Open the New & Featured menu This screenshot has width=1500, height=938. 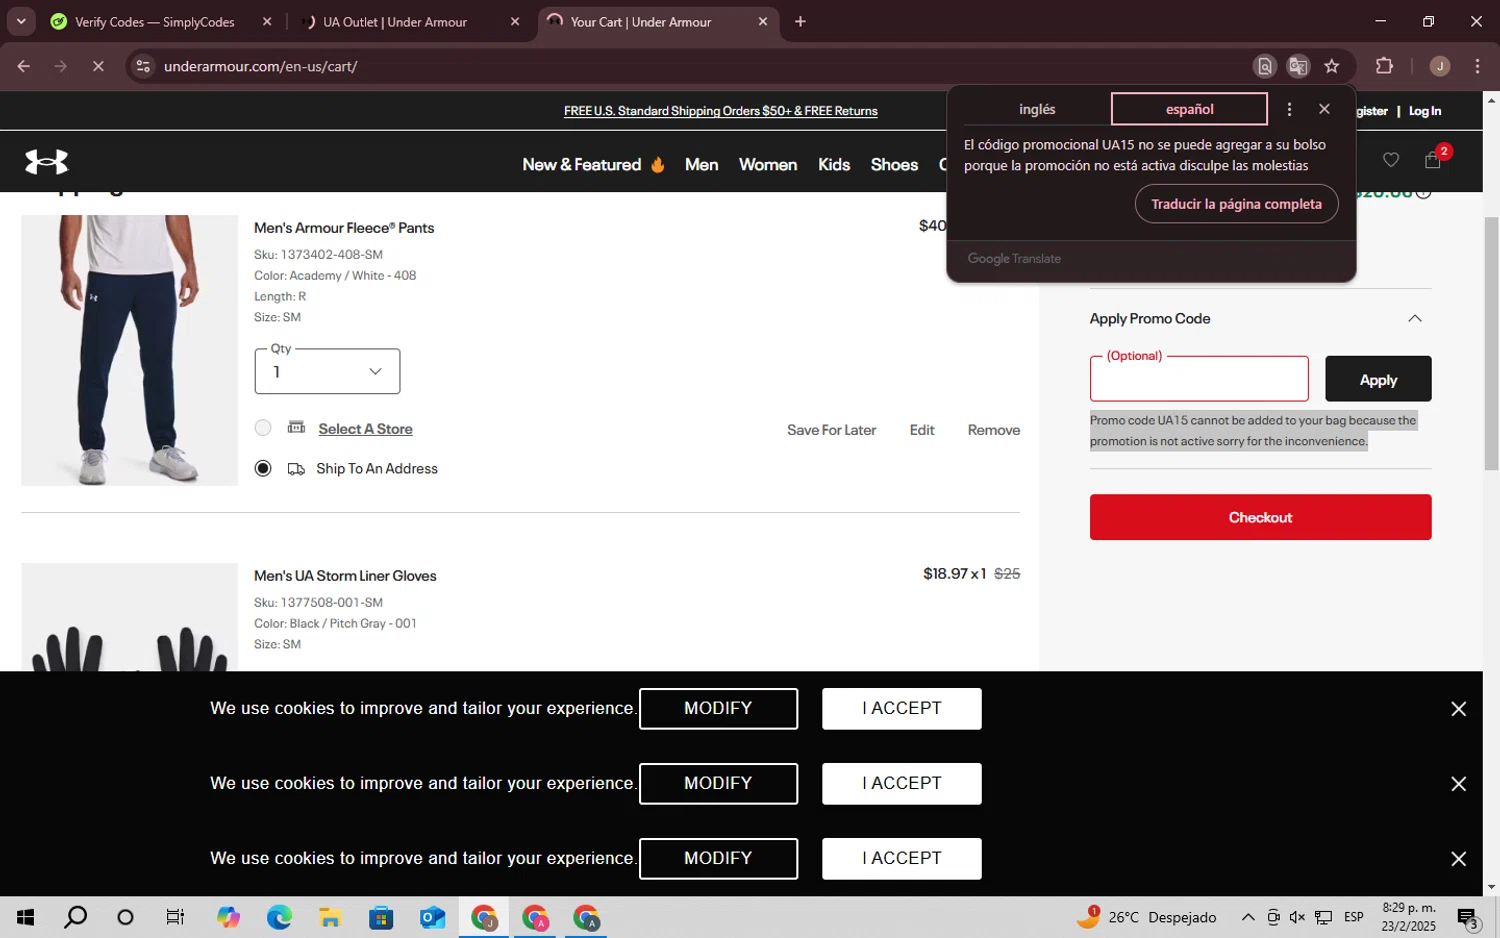coord(593,164)
